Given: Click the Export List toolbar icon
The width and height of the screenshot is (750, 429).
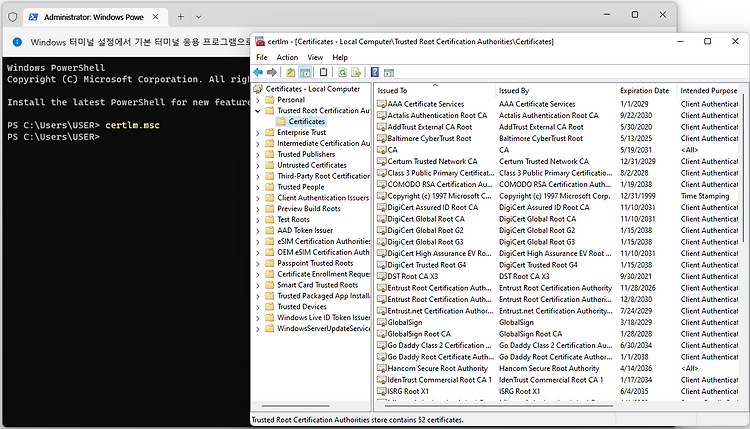Looking at the screenshot, I should tap(356, 72).
